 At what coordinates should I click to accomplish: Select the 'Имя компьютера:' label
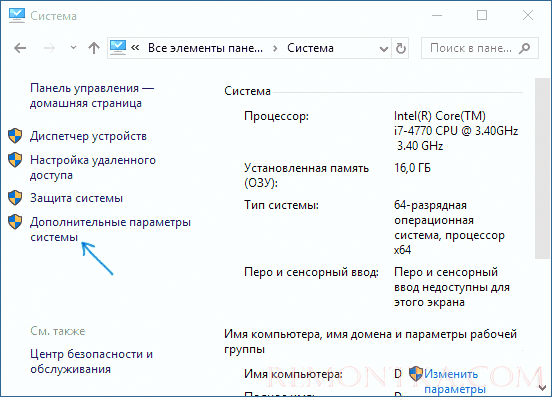click(x=293, y=374)
